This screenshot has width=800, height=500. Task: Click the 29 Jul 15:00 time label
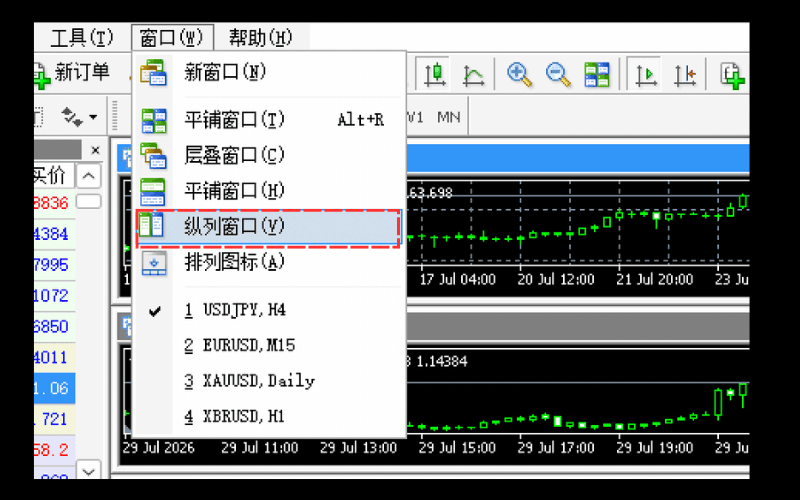(457, 448)
